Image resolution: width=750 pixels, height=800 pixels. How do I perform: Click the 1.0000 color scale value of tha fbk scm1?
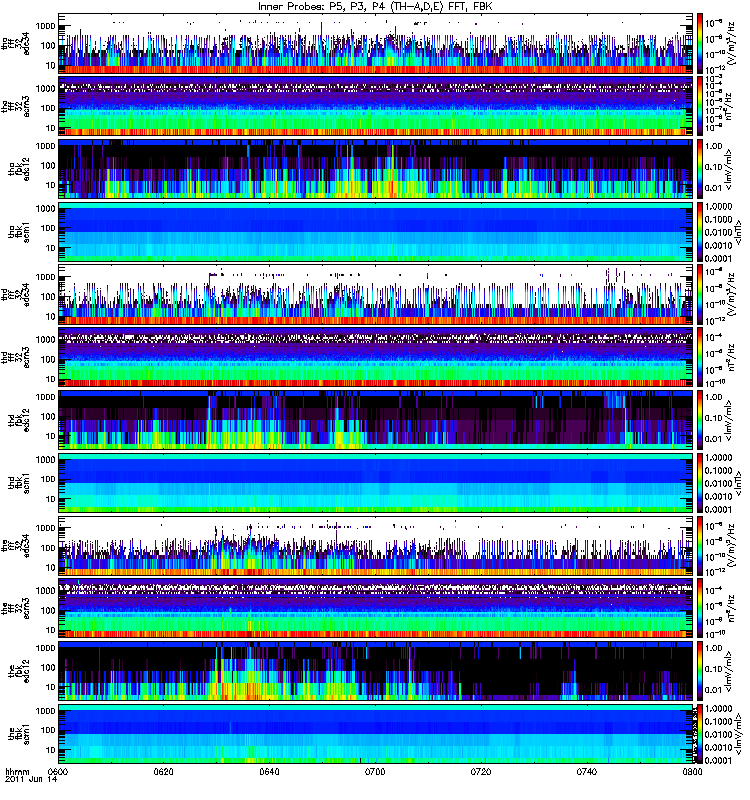coord(718,207)
